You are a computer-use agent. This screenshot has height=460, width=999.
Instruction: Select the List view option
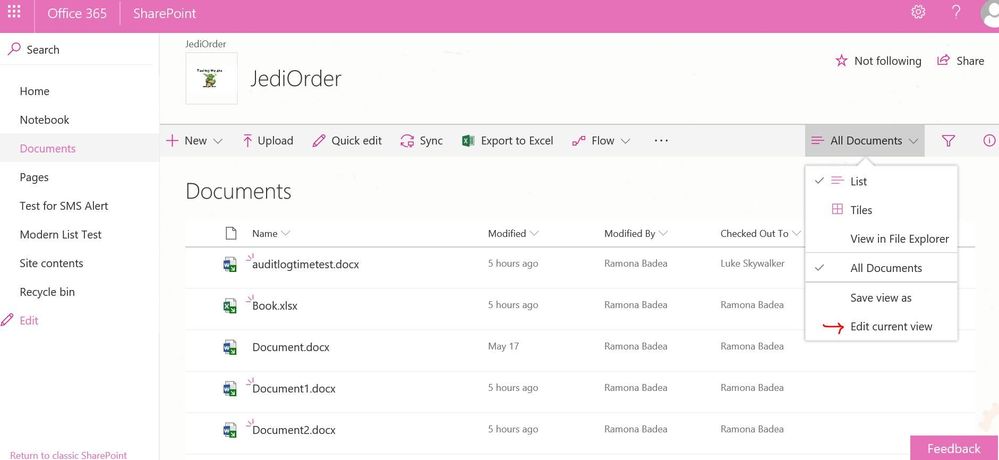click(881, 181)
